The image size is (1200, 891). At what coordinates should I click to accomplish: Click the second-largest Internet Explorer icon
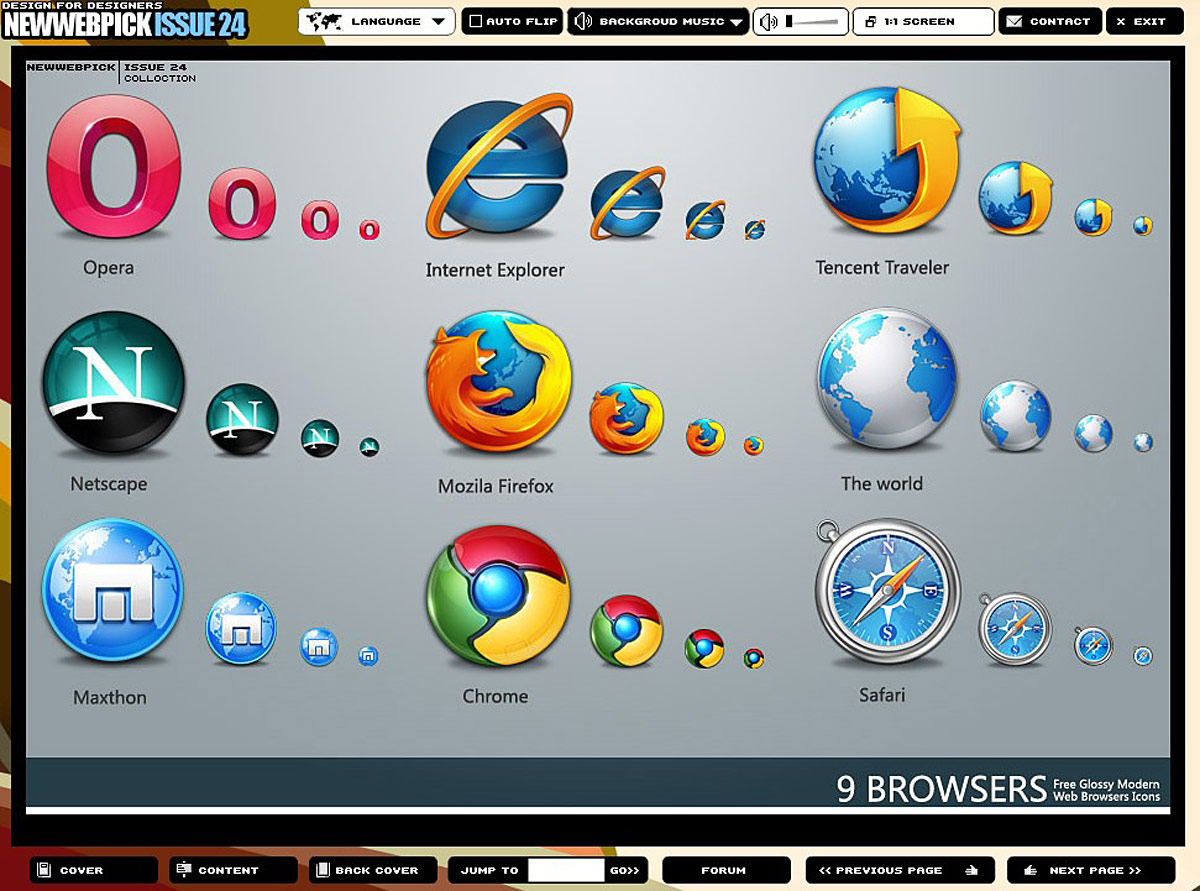pyautogui.click(x=627, y=203)
